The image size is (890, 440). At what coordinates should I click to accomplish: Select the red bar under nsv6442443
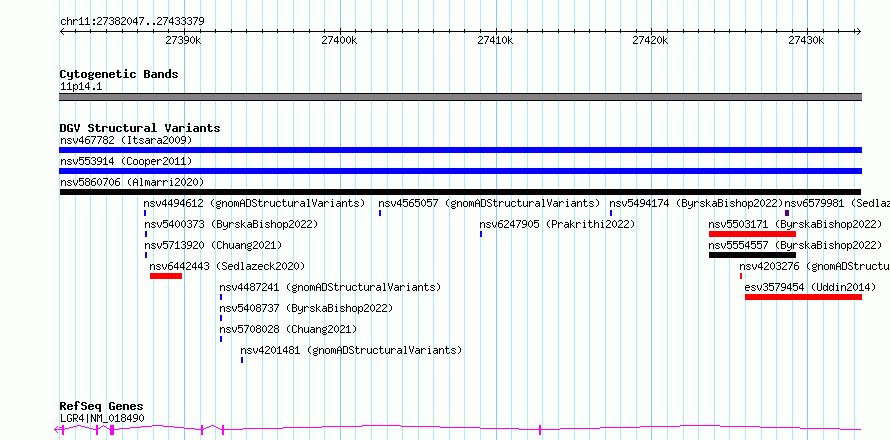pyautogui.click(x=166, y=276)
